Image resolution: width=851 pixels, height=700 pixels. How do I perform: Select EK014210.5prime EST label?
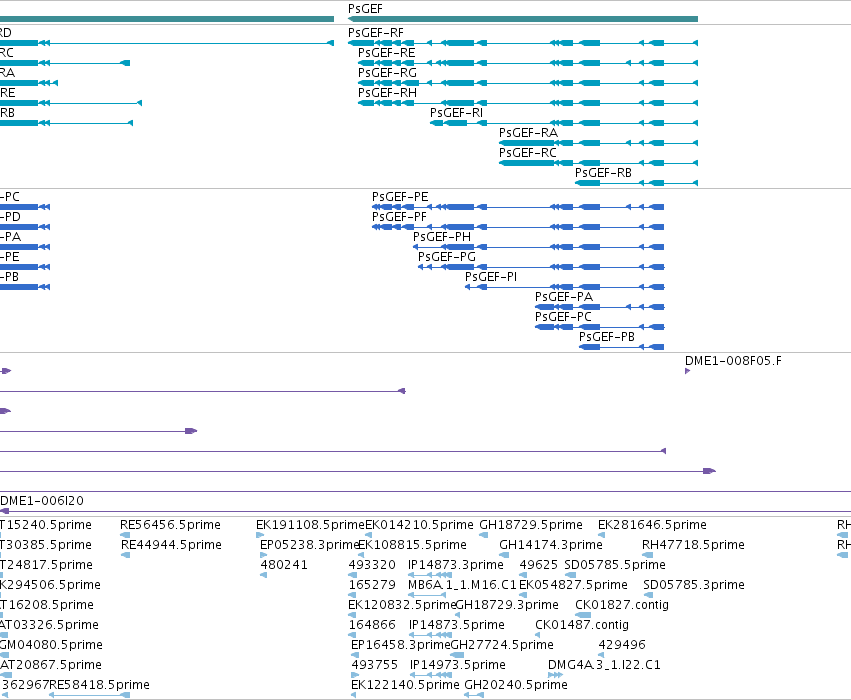pyautogui.click(x=419, y=525)
